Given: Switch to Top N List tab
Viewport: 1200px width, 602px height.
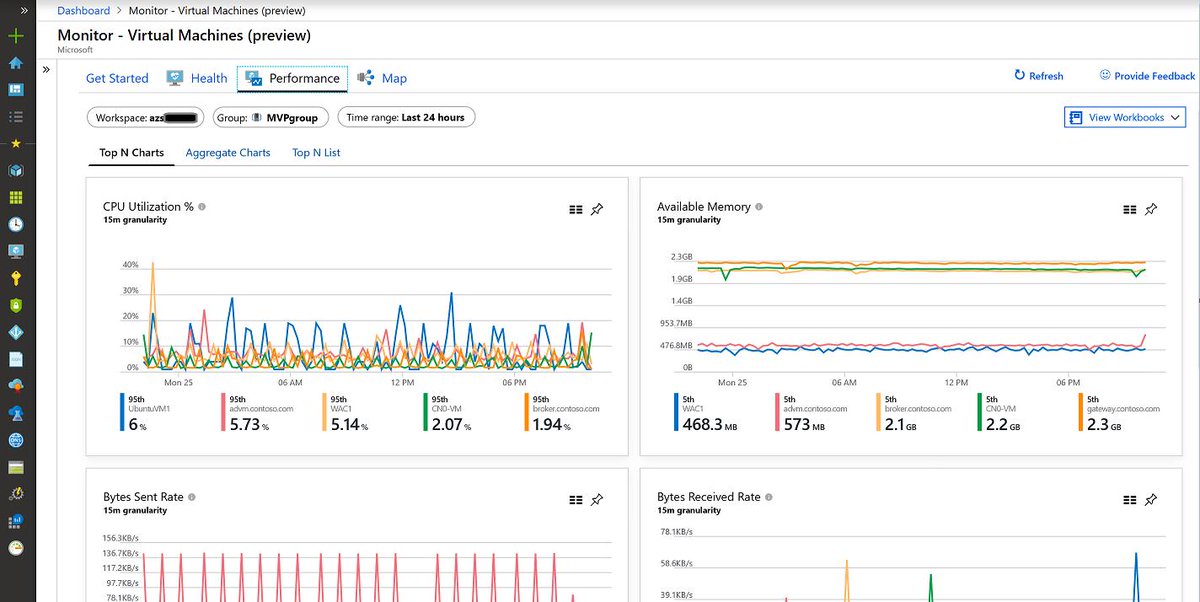Looking at the screenshot, I should click(316, 153).
